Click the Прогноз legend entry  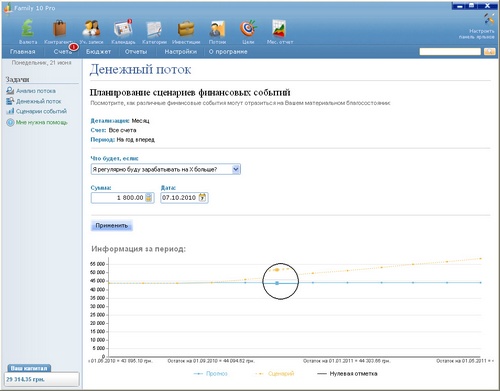(210, 374)
